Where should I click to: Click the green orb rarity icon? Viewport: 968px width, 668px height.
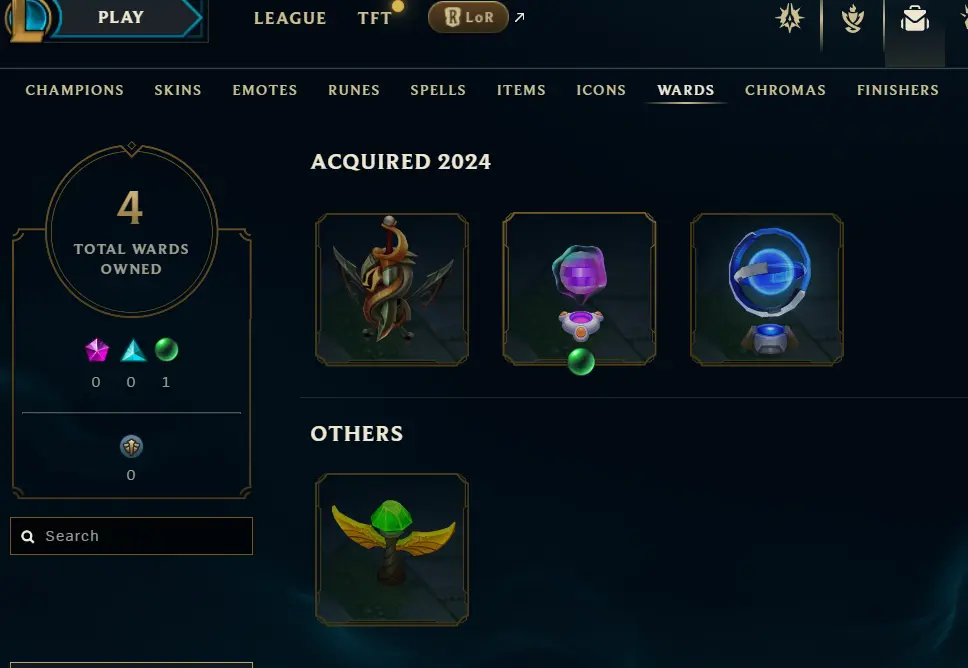(166, 349)
